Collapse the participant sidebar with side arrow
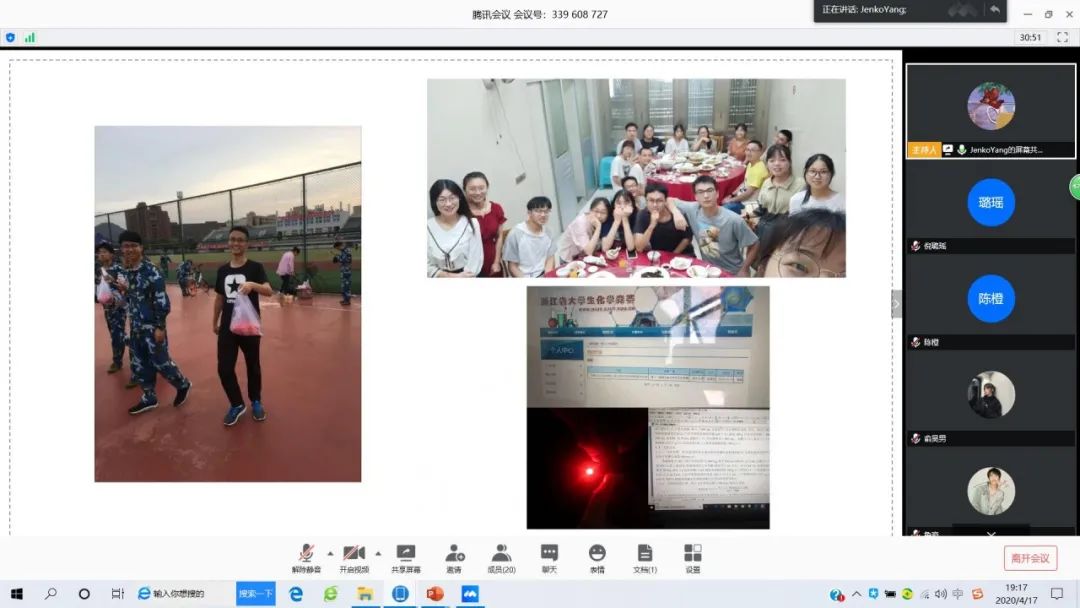The width and height of the screenshot is (1080, 608). click(896, 304)
